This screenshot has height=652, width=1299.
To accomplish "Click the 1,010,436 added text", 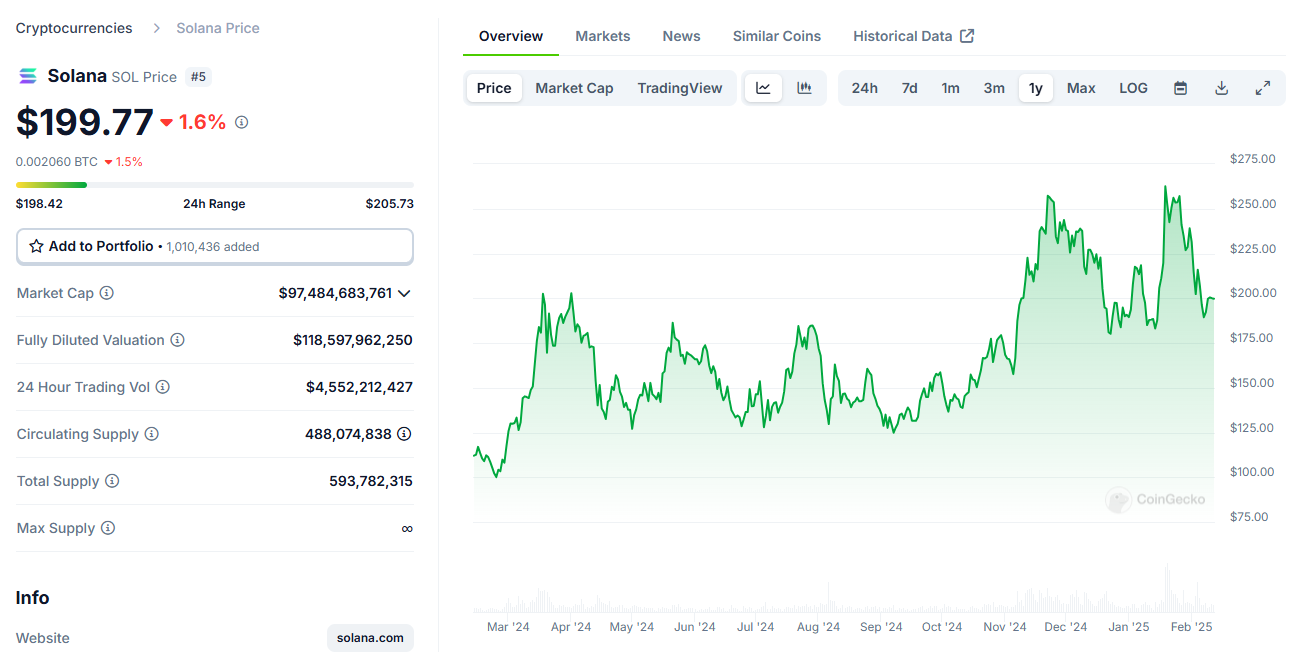I will point(212,247).
